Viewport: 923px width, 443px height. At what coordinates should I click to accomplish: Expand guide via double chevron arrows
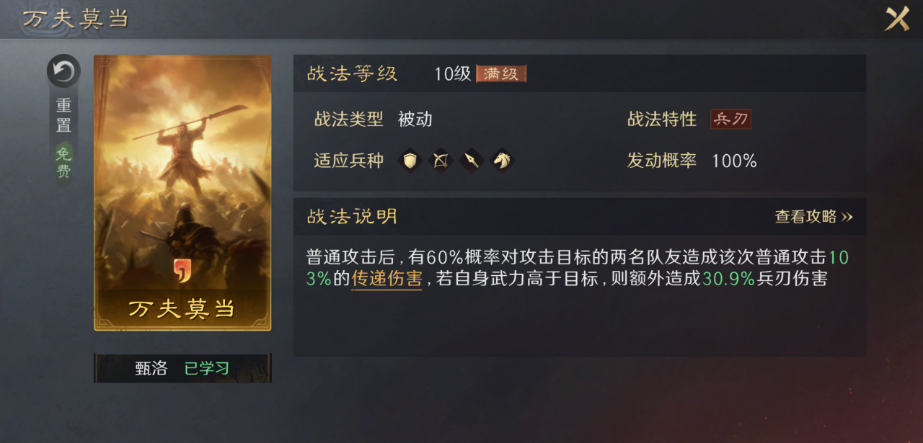tap(846, 217)
